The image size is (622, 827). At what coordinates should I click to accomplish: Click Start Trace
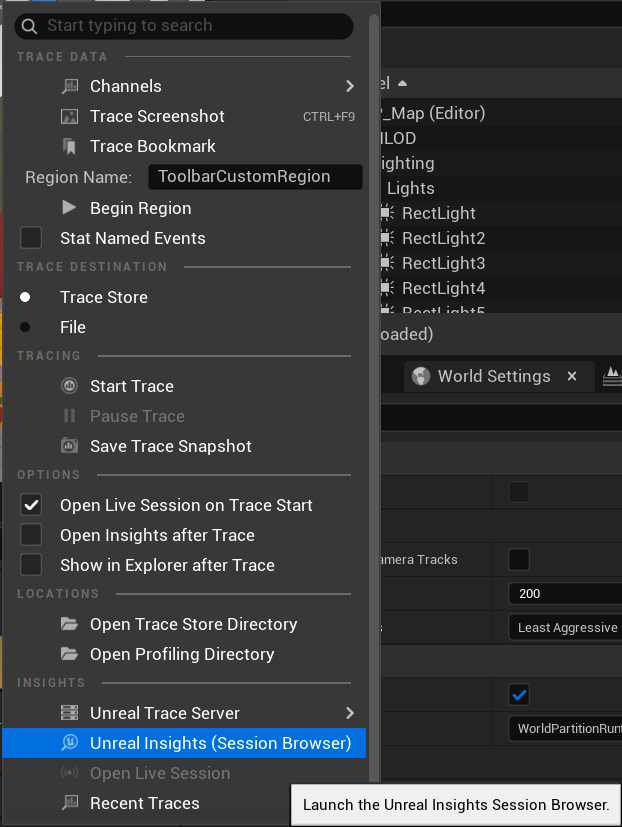pyautogui.click(x=184, y=386)
